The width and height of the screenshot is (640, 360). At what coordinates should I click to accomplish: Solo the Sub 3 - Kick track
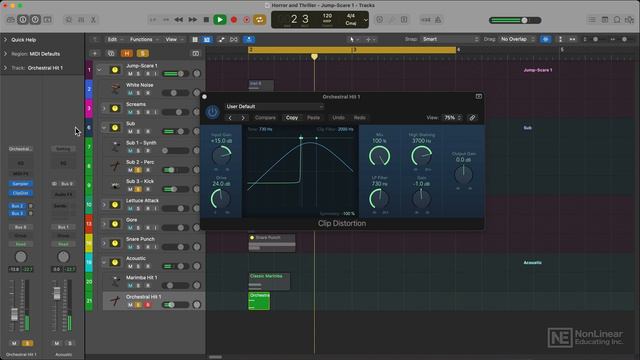point(138,189)
